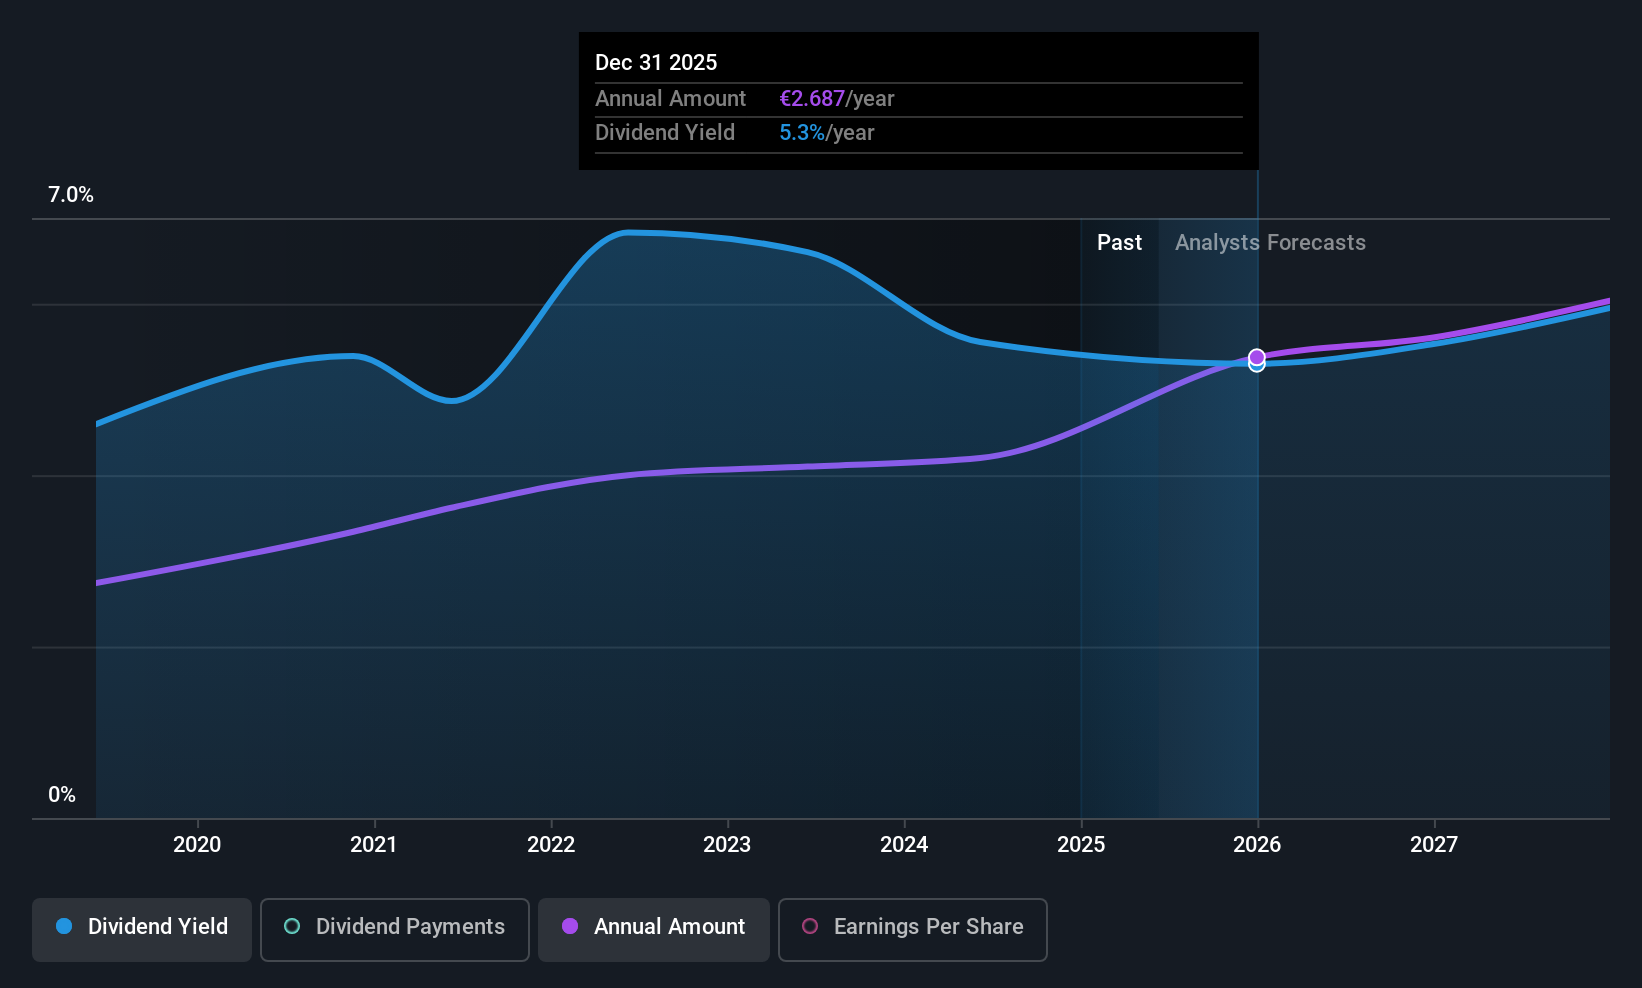Select the 2025 x-axis label
Screen dimensions: 1642x988
[1081, 844]
